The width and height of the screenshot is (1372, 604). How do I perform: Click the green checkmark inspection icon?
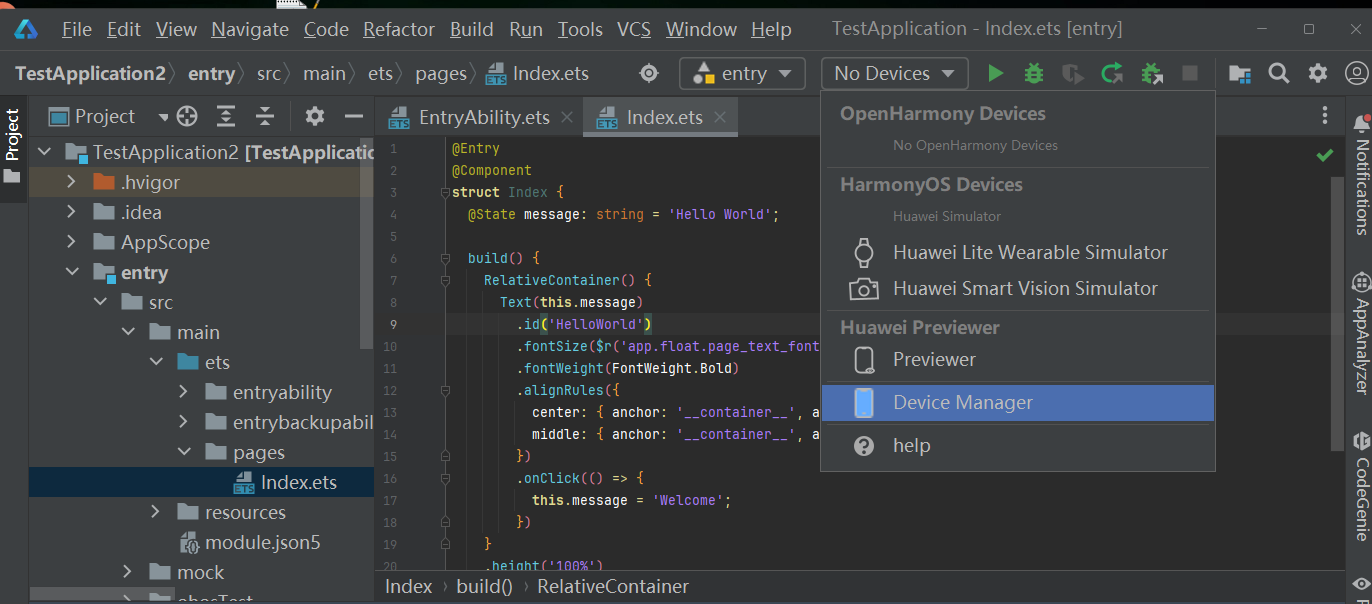point(1325,155)
